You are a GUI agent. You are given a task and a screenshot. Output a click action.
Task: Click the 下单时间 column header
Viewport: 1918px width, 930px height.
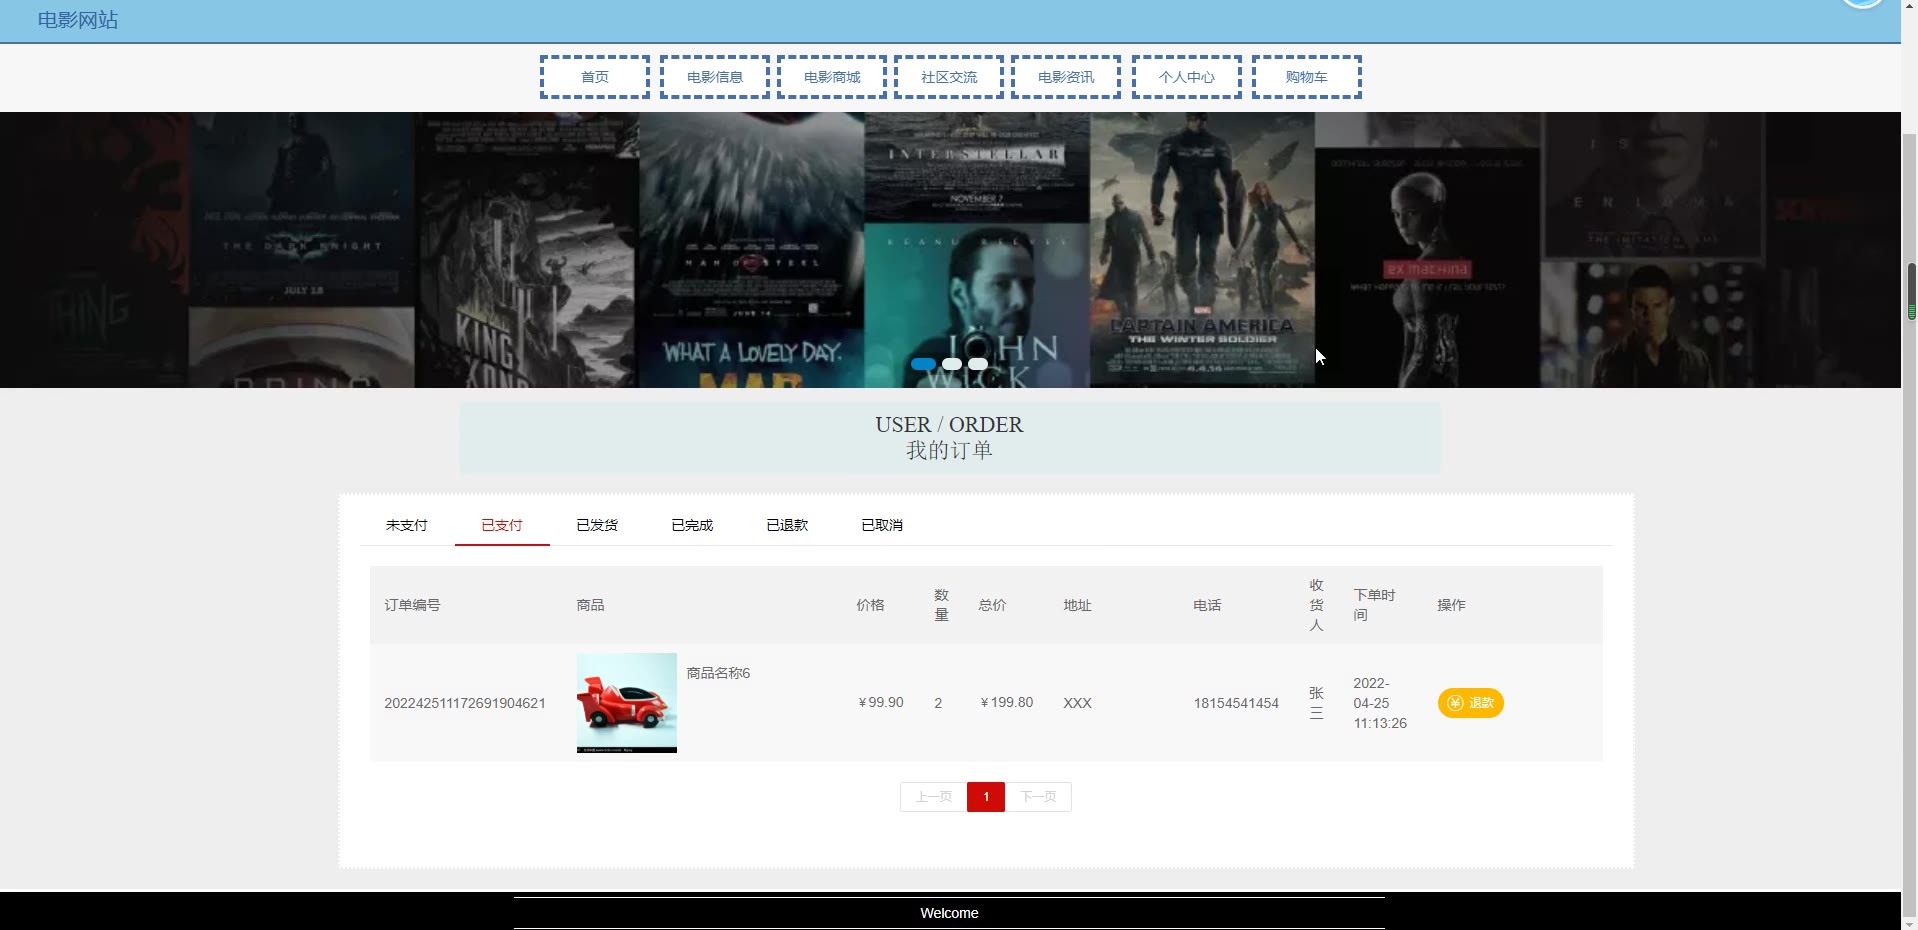click(x=1374, y=605)
